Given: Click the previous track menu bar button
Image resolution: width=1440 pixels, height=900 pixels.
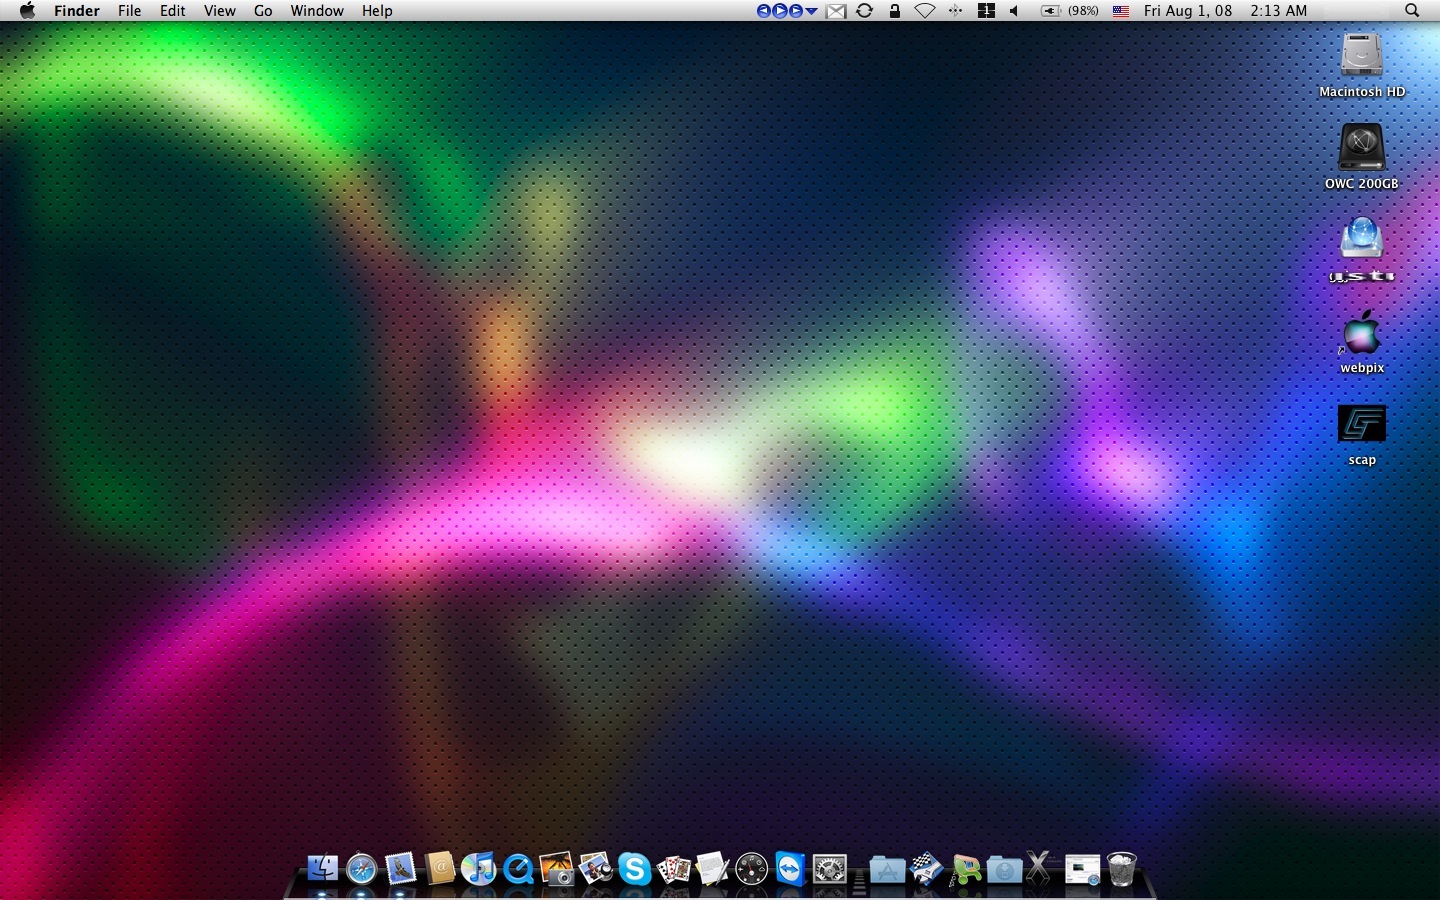Looking at the screenshot, I should (764, 11).
